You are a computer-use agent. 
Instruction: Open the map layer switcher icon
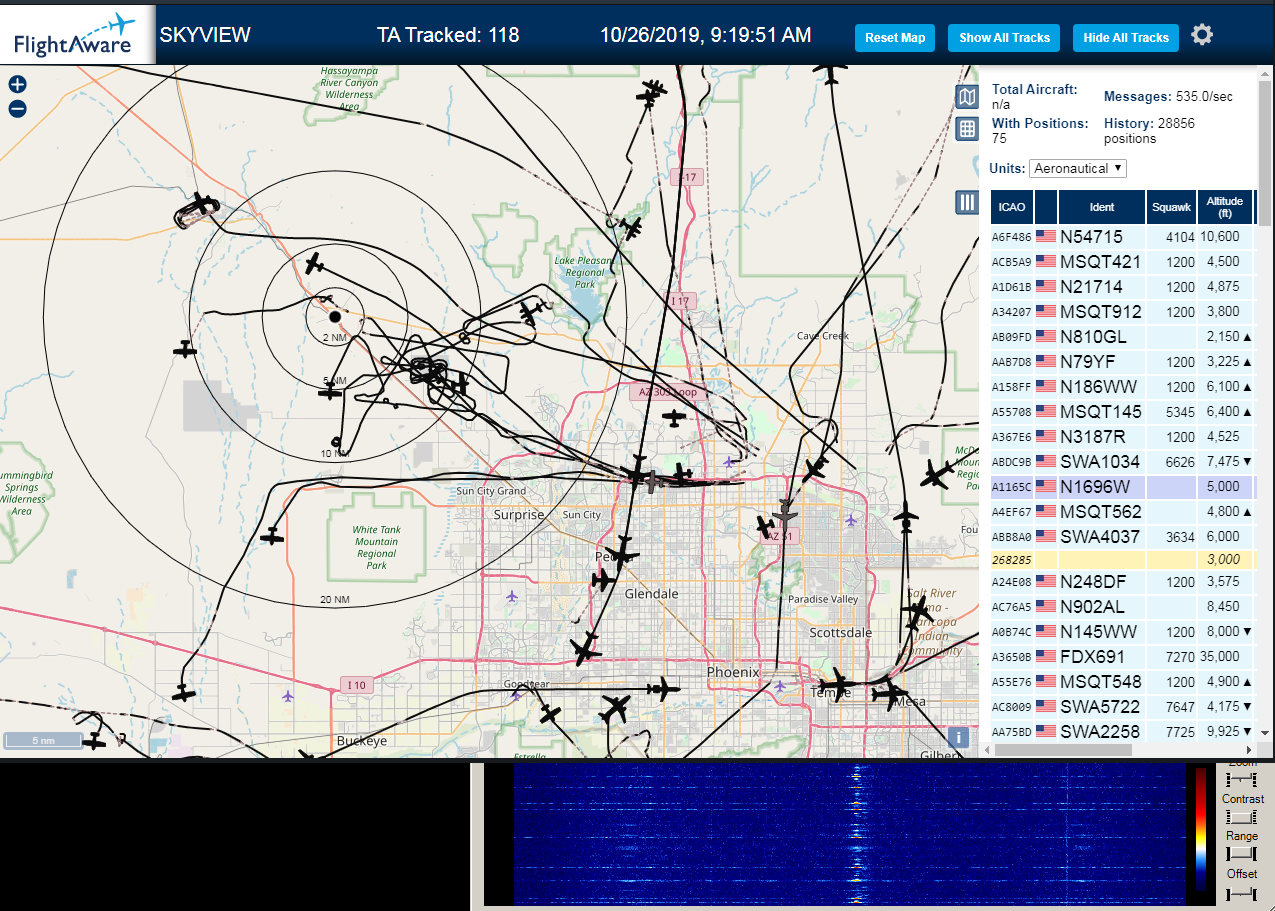coord(967,96)
